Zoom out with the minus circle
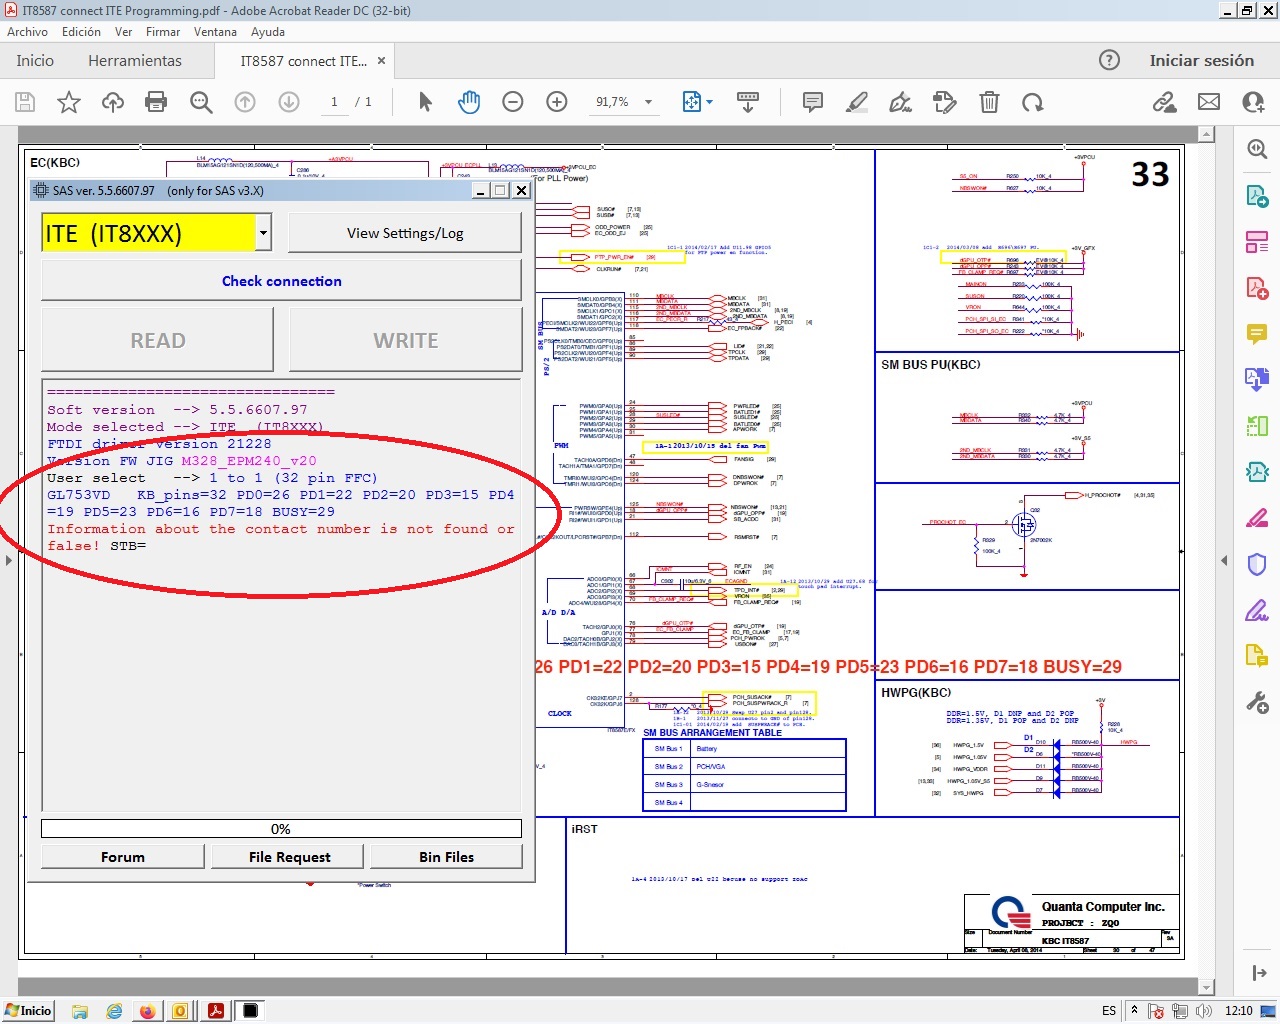 (x=513, y=102)
